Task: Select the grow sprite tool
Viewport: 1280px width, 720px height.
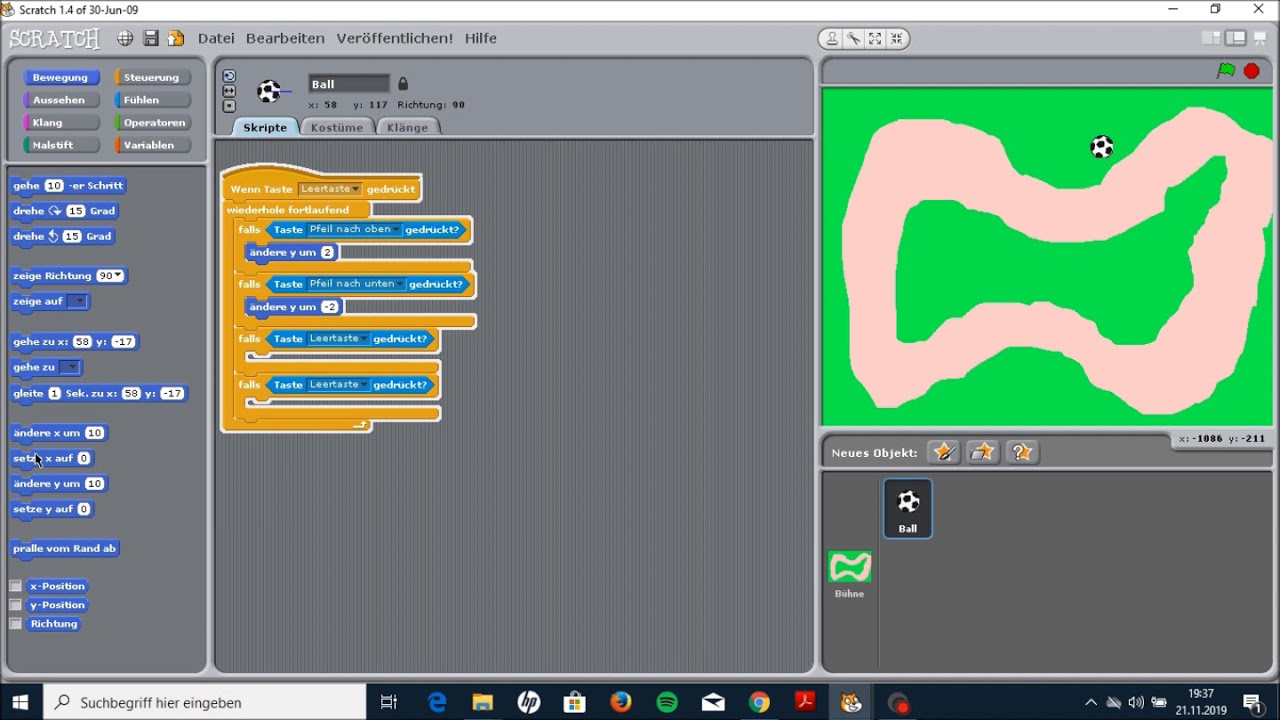Action: pyautogui.click(x=875, y=39)
